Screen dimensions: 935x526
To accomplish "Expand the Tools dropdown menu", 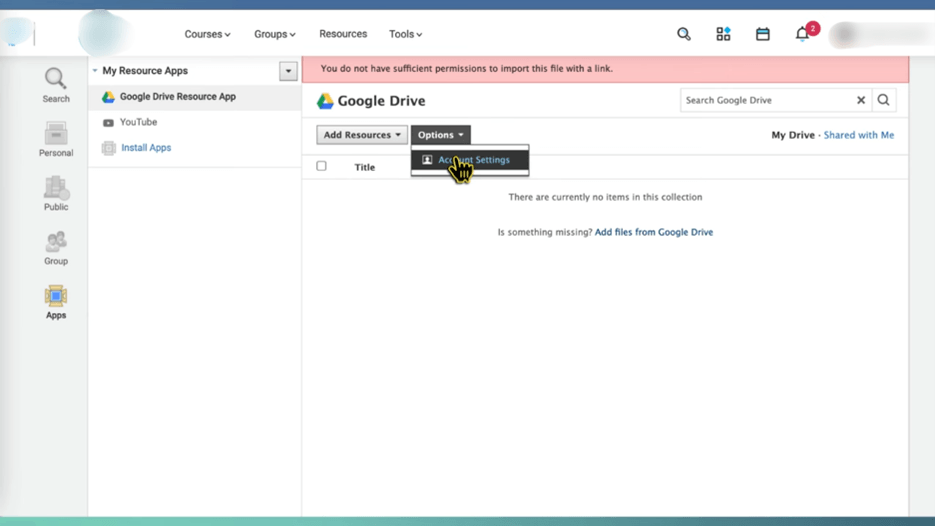I will 405,34.
